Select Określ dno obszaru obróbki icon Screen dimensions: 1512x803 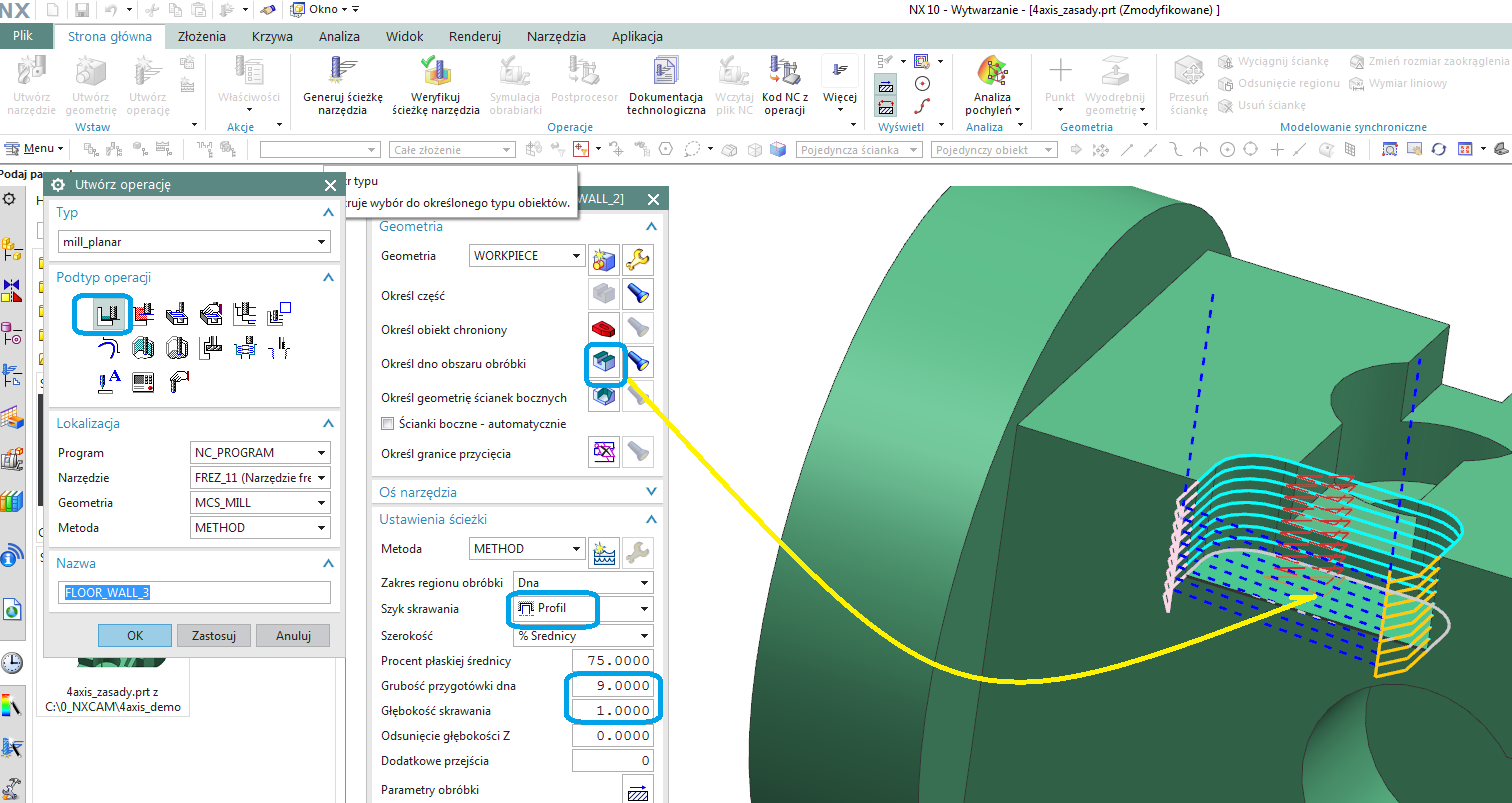pyautogui.click(x=603, y=363)
